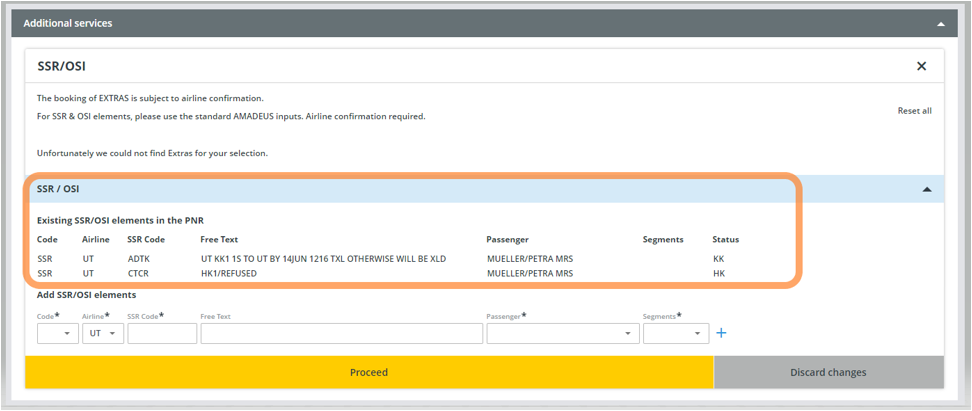Close the SSR/OSI dialog with X
972x411 pixels.
921,66
